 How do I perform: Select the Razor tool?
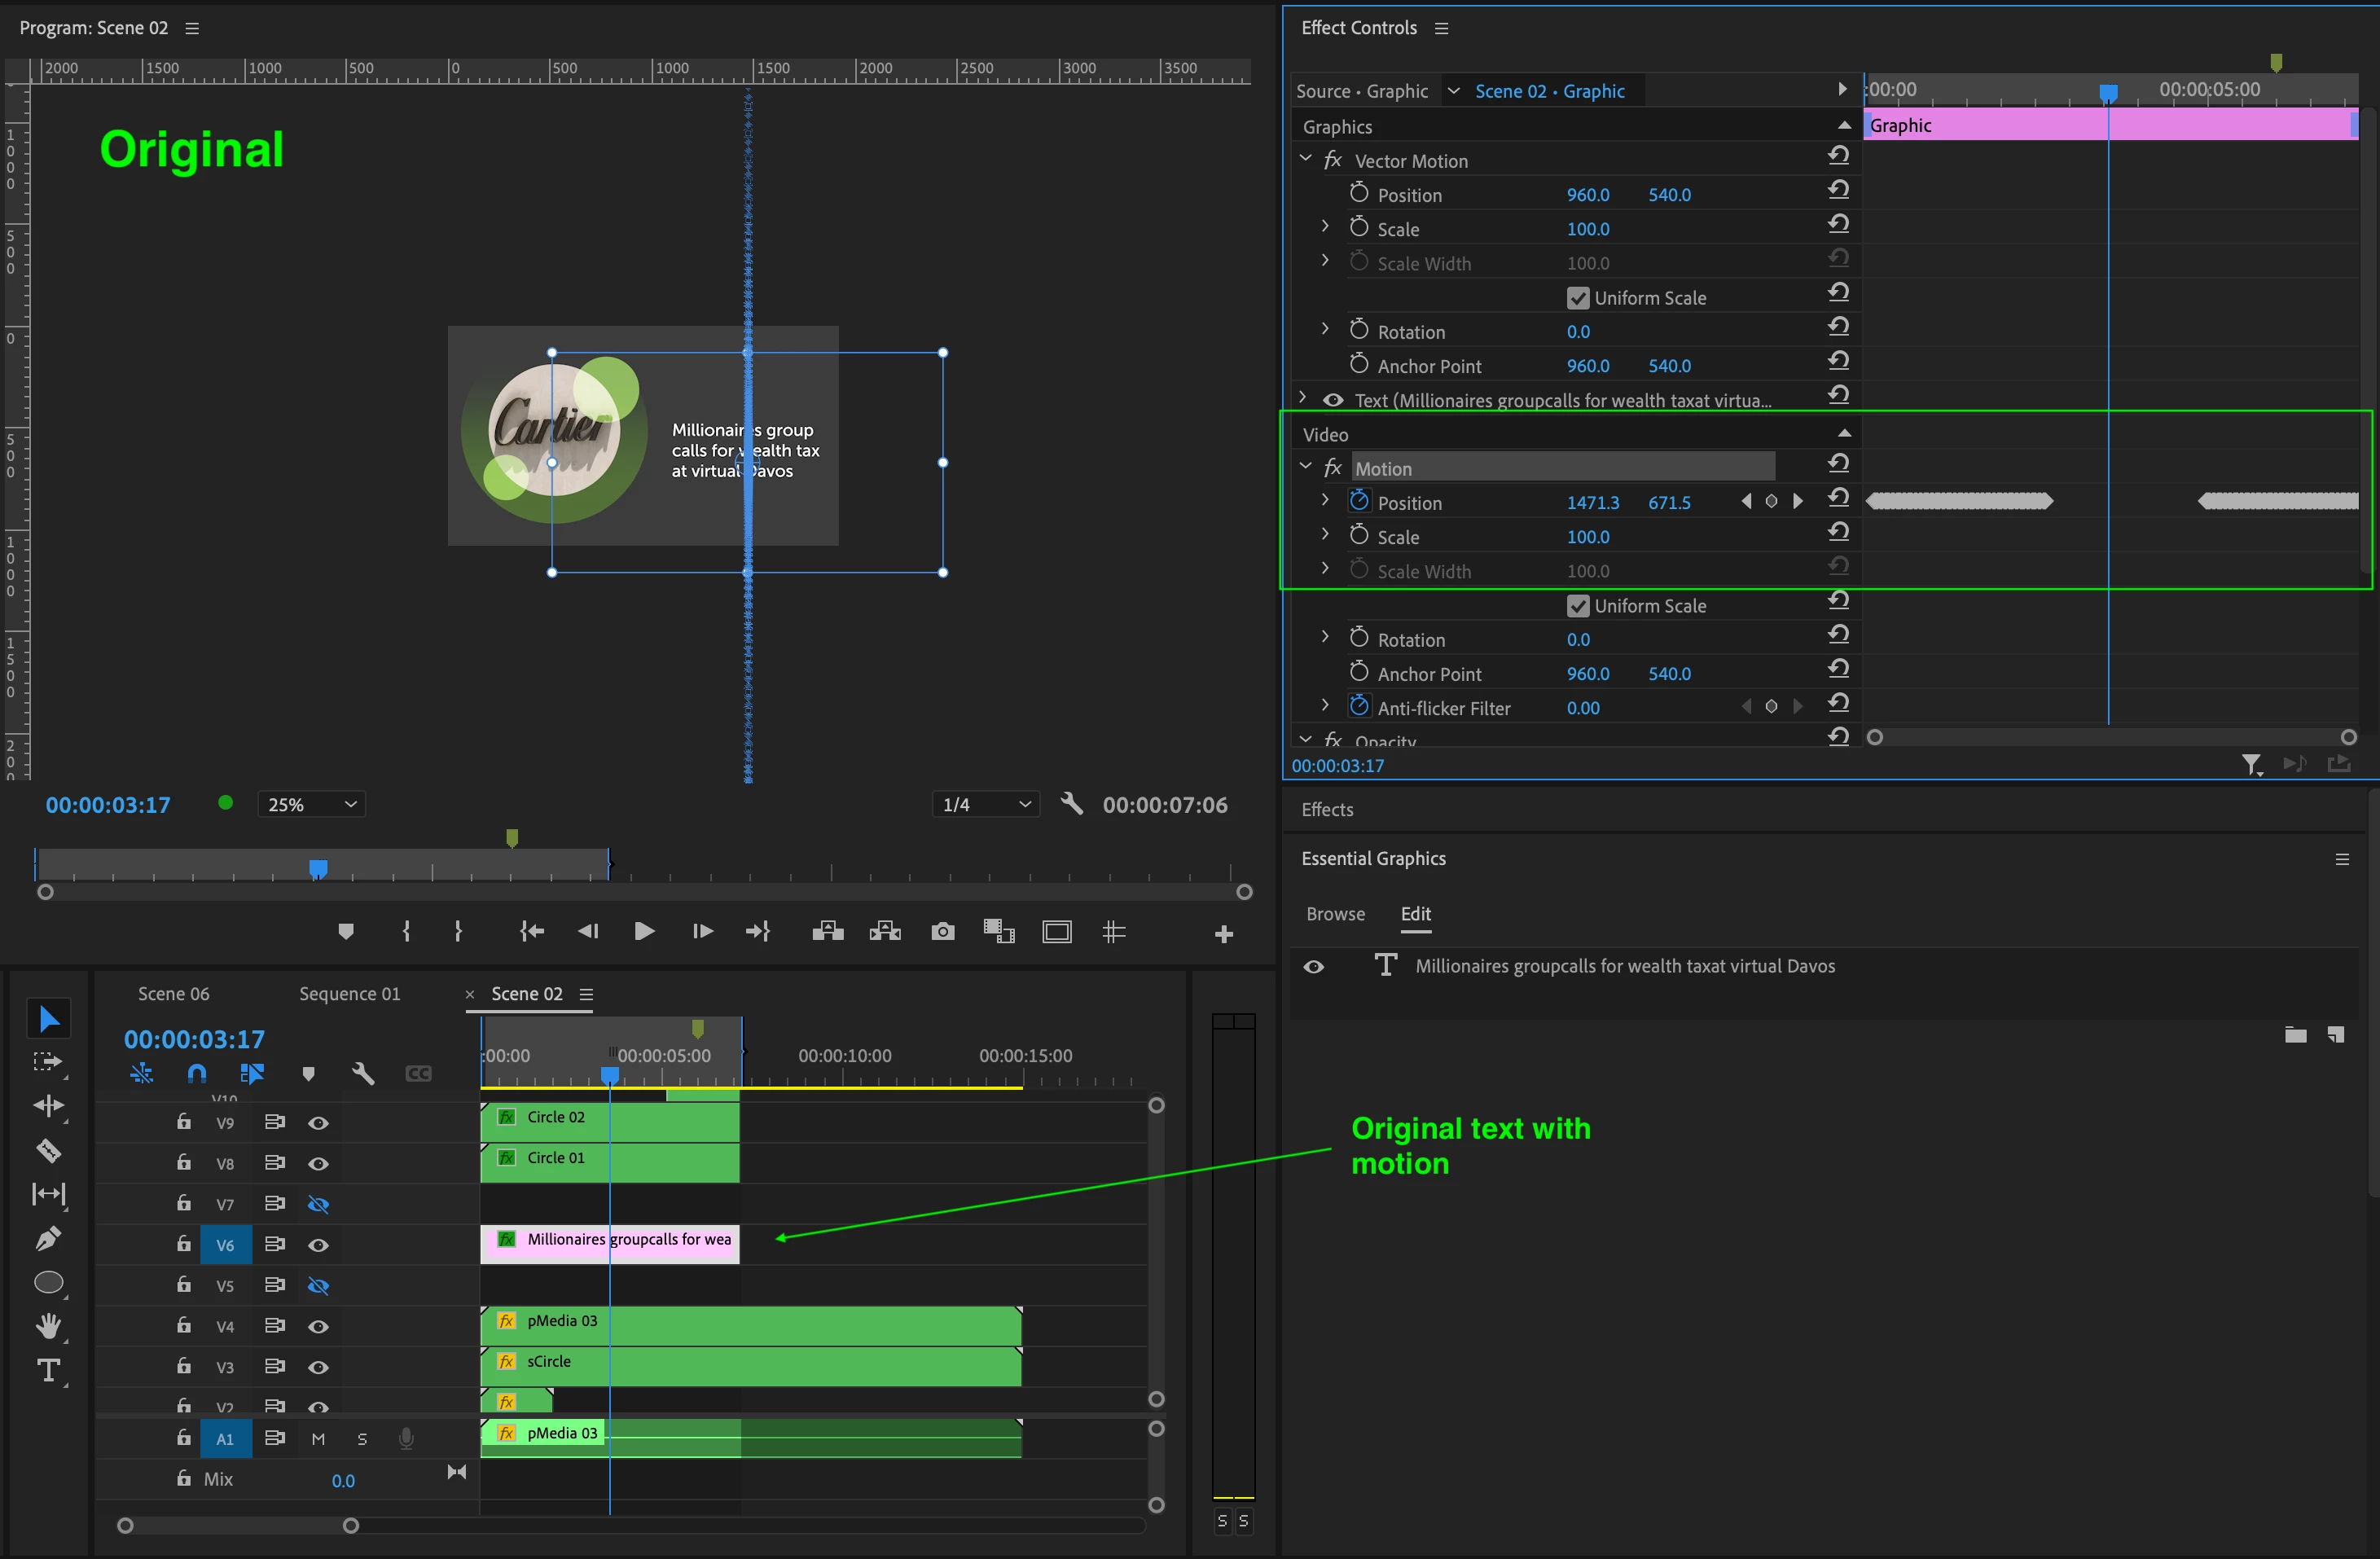(48, 1150)
